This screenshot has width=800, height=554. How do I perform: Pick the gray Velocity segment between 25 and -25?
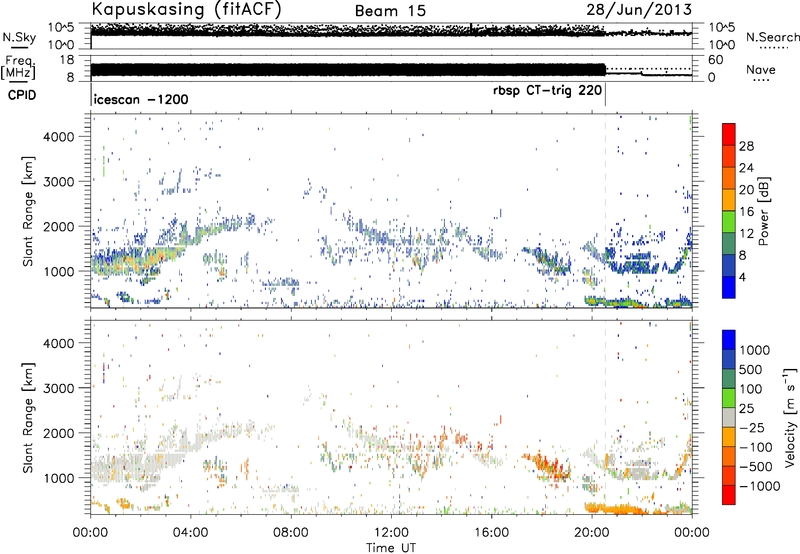(729, 417)
